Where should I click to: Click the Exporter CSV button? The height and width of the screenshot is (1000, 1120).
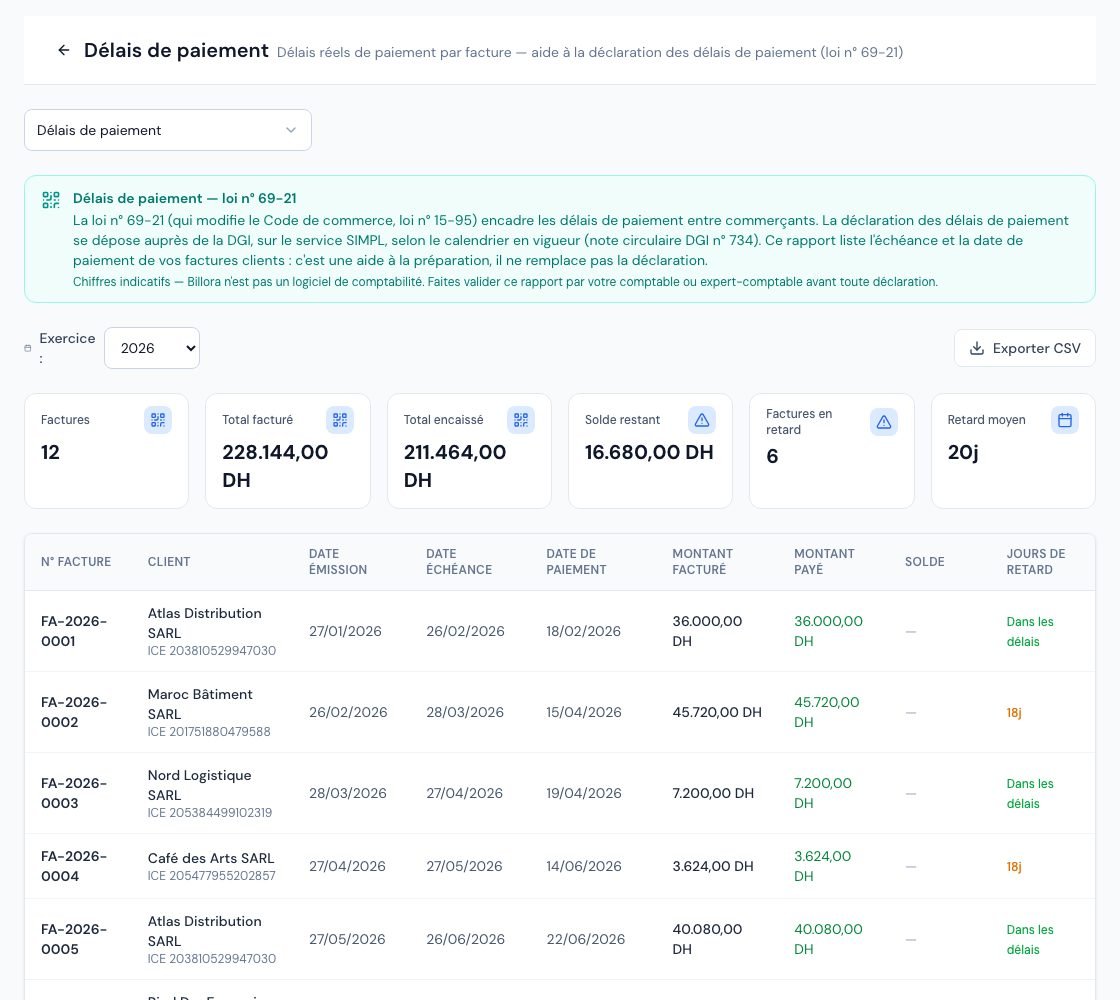1024,348
